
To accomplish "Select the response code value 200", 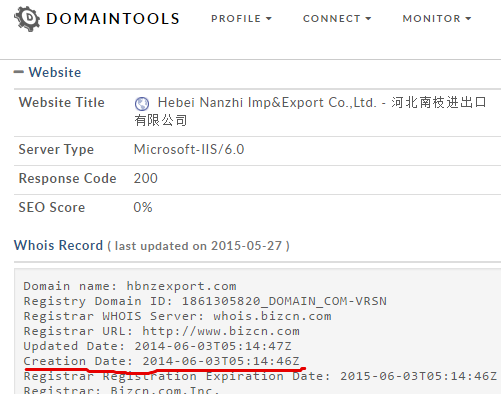I will [x=146, y=178].
